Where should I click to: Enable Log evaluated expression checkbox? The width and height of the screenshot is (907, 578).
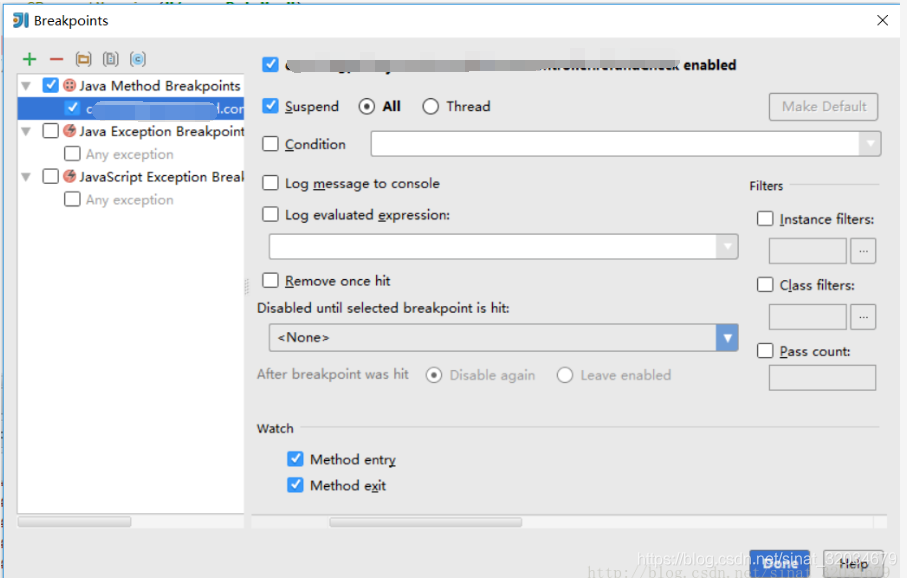(x=270, y=215)
